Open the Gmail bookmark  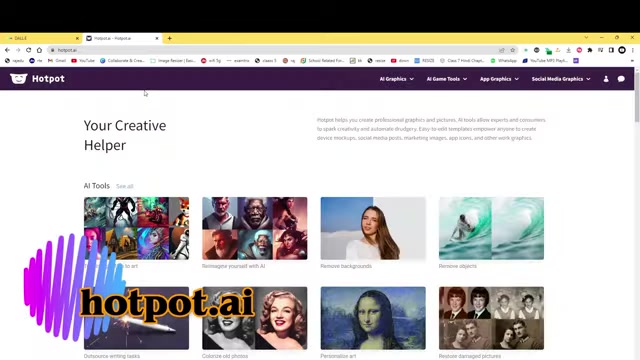(x=57, y=60)
